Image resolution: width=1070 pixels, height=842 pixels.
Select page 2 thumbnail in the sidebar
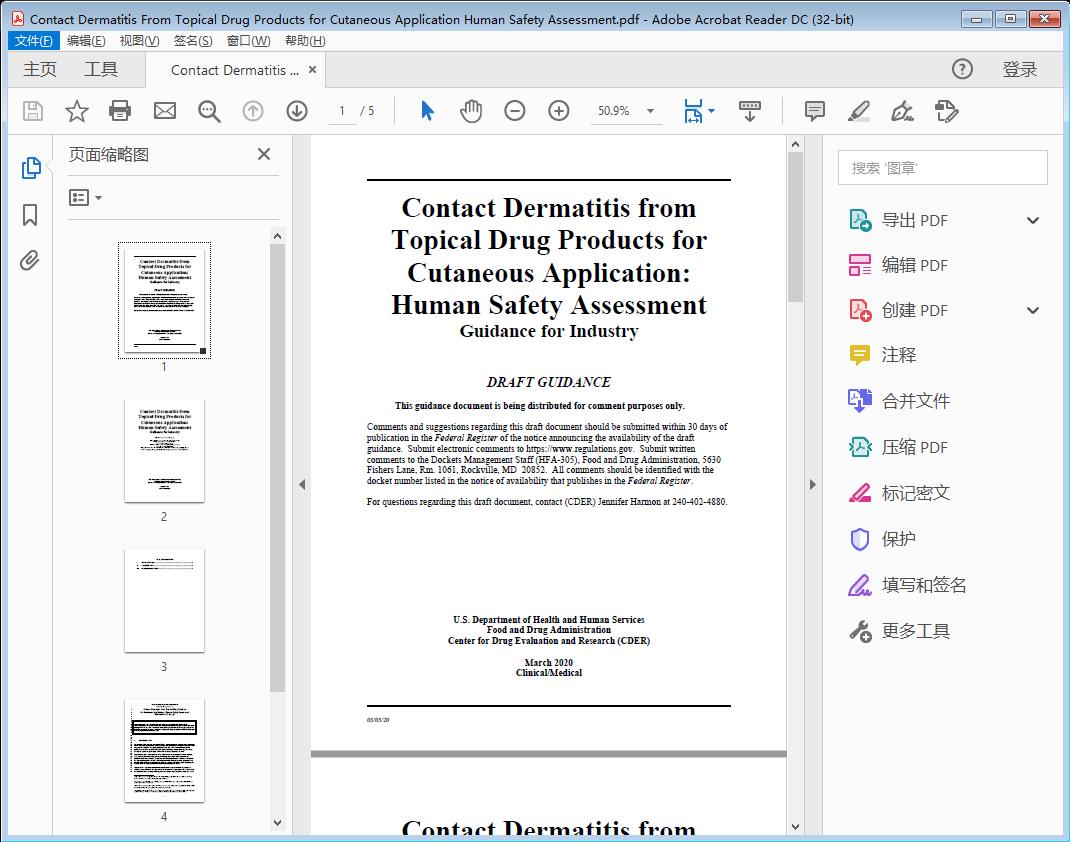click(x=164, y=450)
